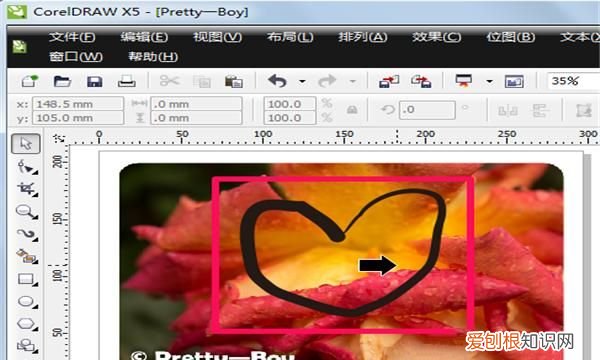Select the Rectangle tool
The image size is (600, 360).
tap(27, 279)
